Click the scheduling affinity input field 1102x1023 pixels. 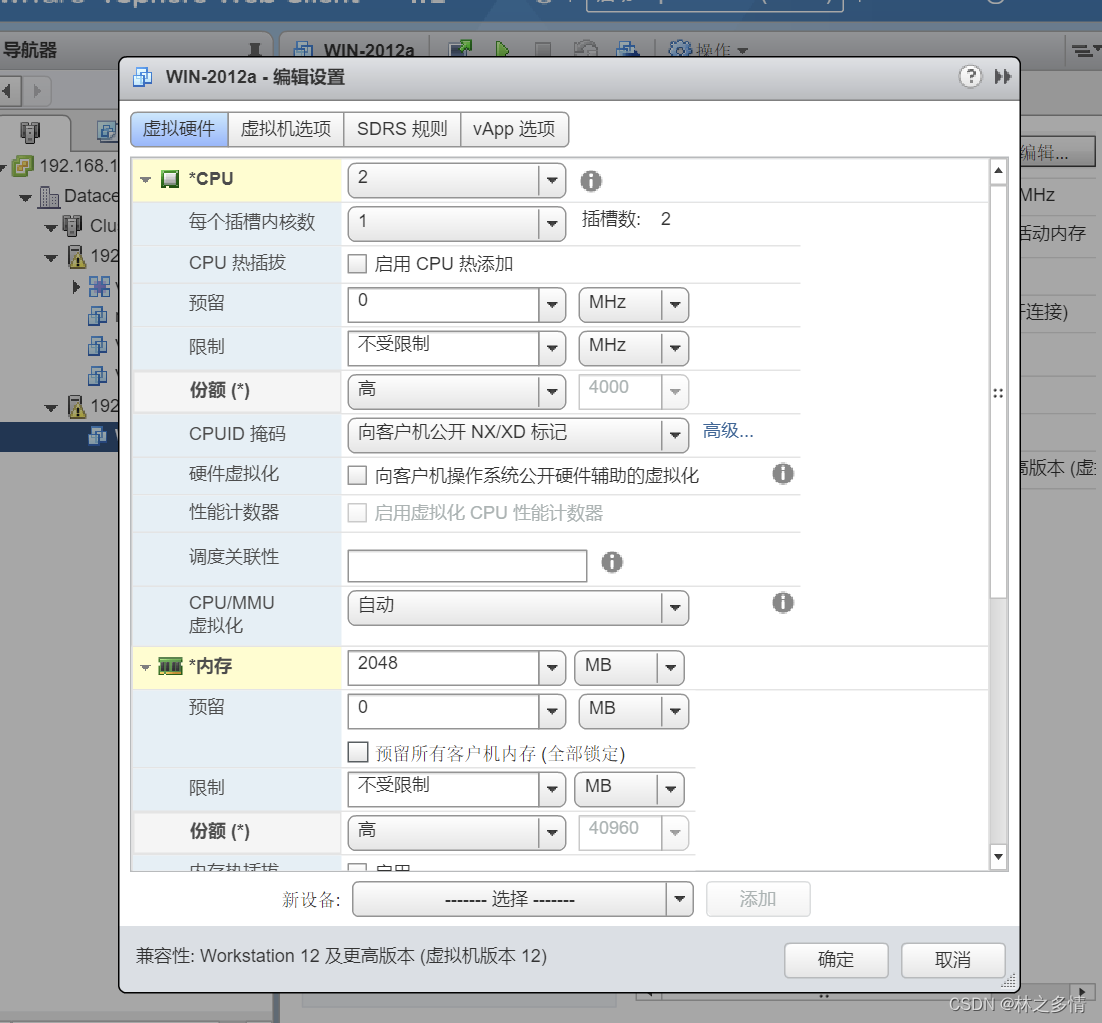click(467, 566)
